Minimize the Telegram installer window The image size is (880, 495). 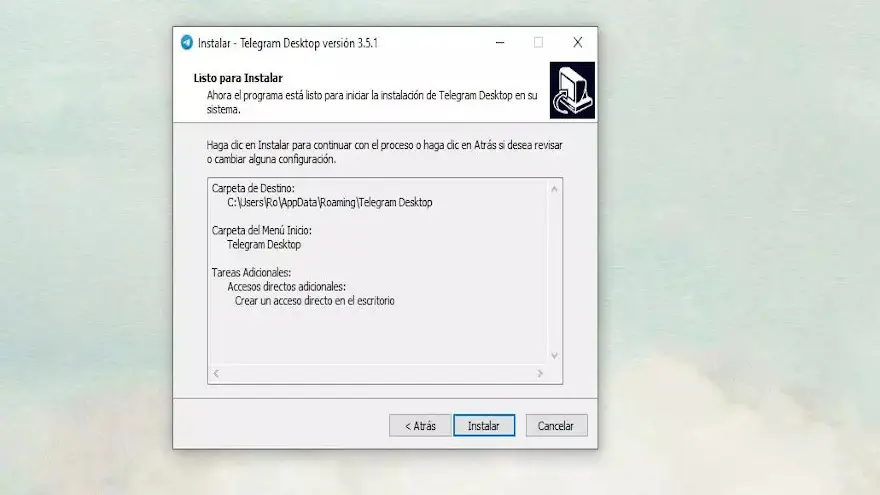499,43
